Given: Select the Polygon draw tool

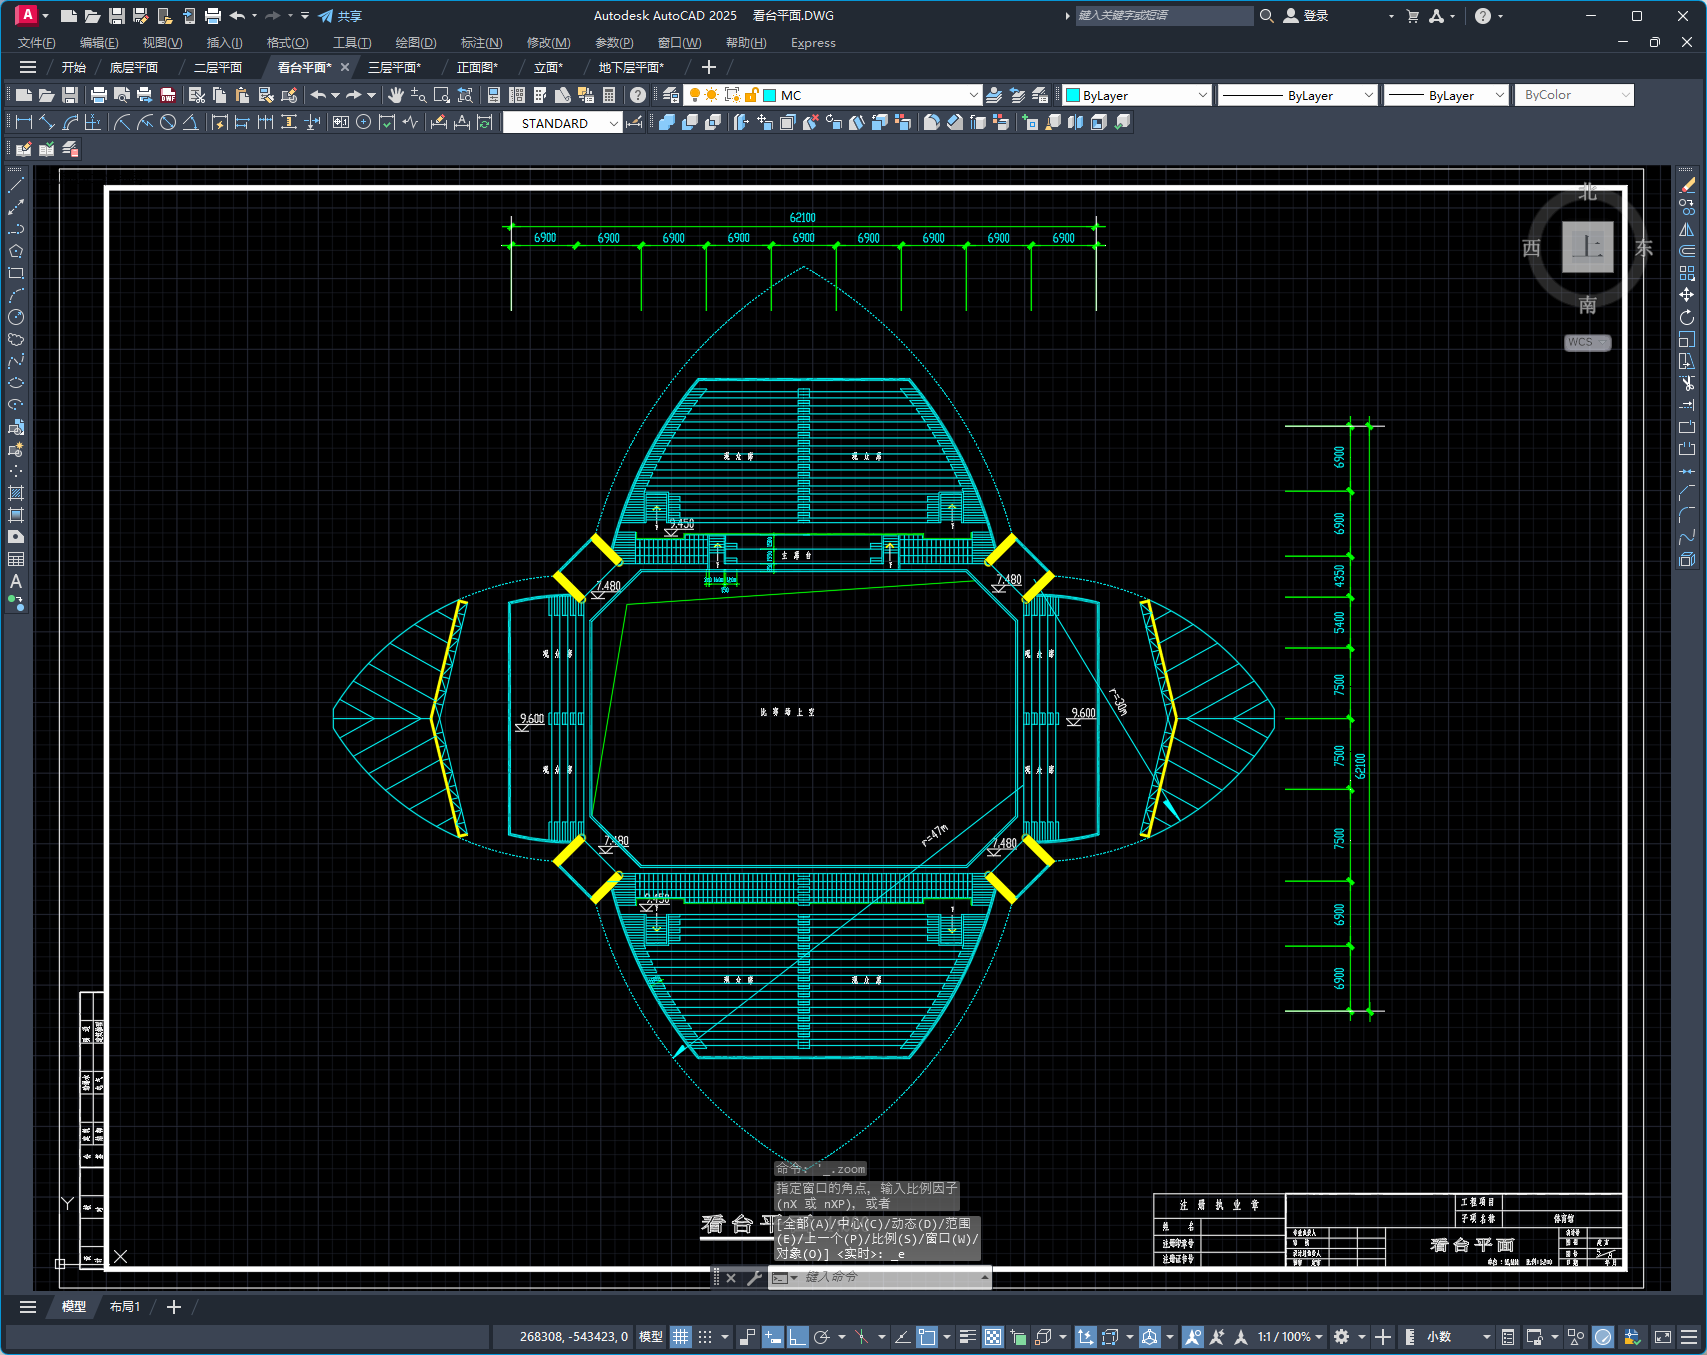Looking at the screenshot, I should tap(16, 251).
